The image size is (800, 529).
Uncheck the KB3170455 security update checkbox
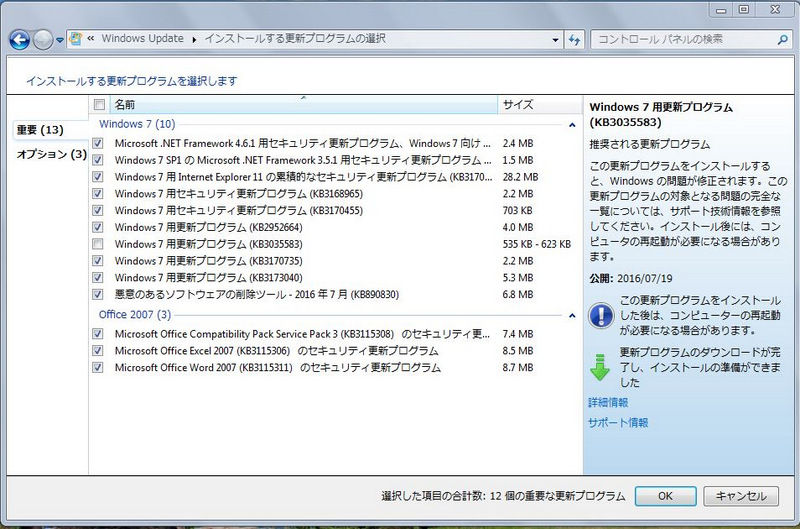tap(98, 211)
